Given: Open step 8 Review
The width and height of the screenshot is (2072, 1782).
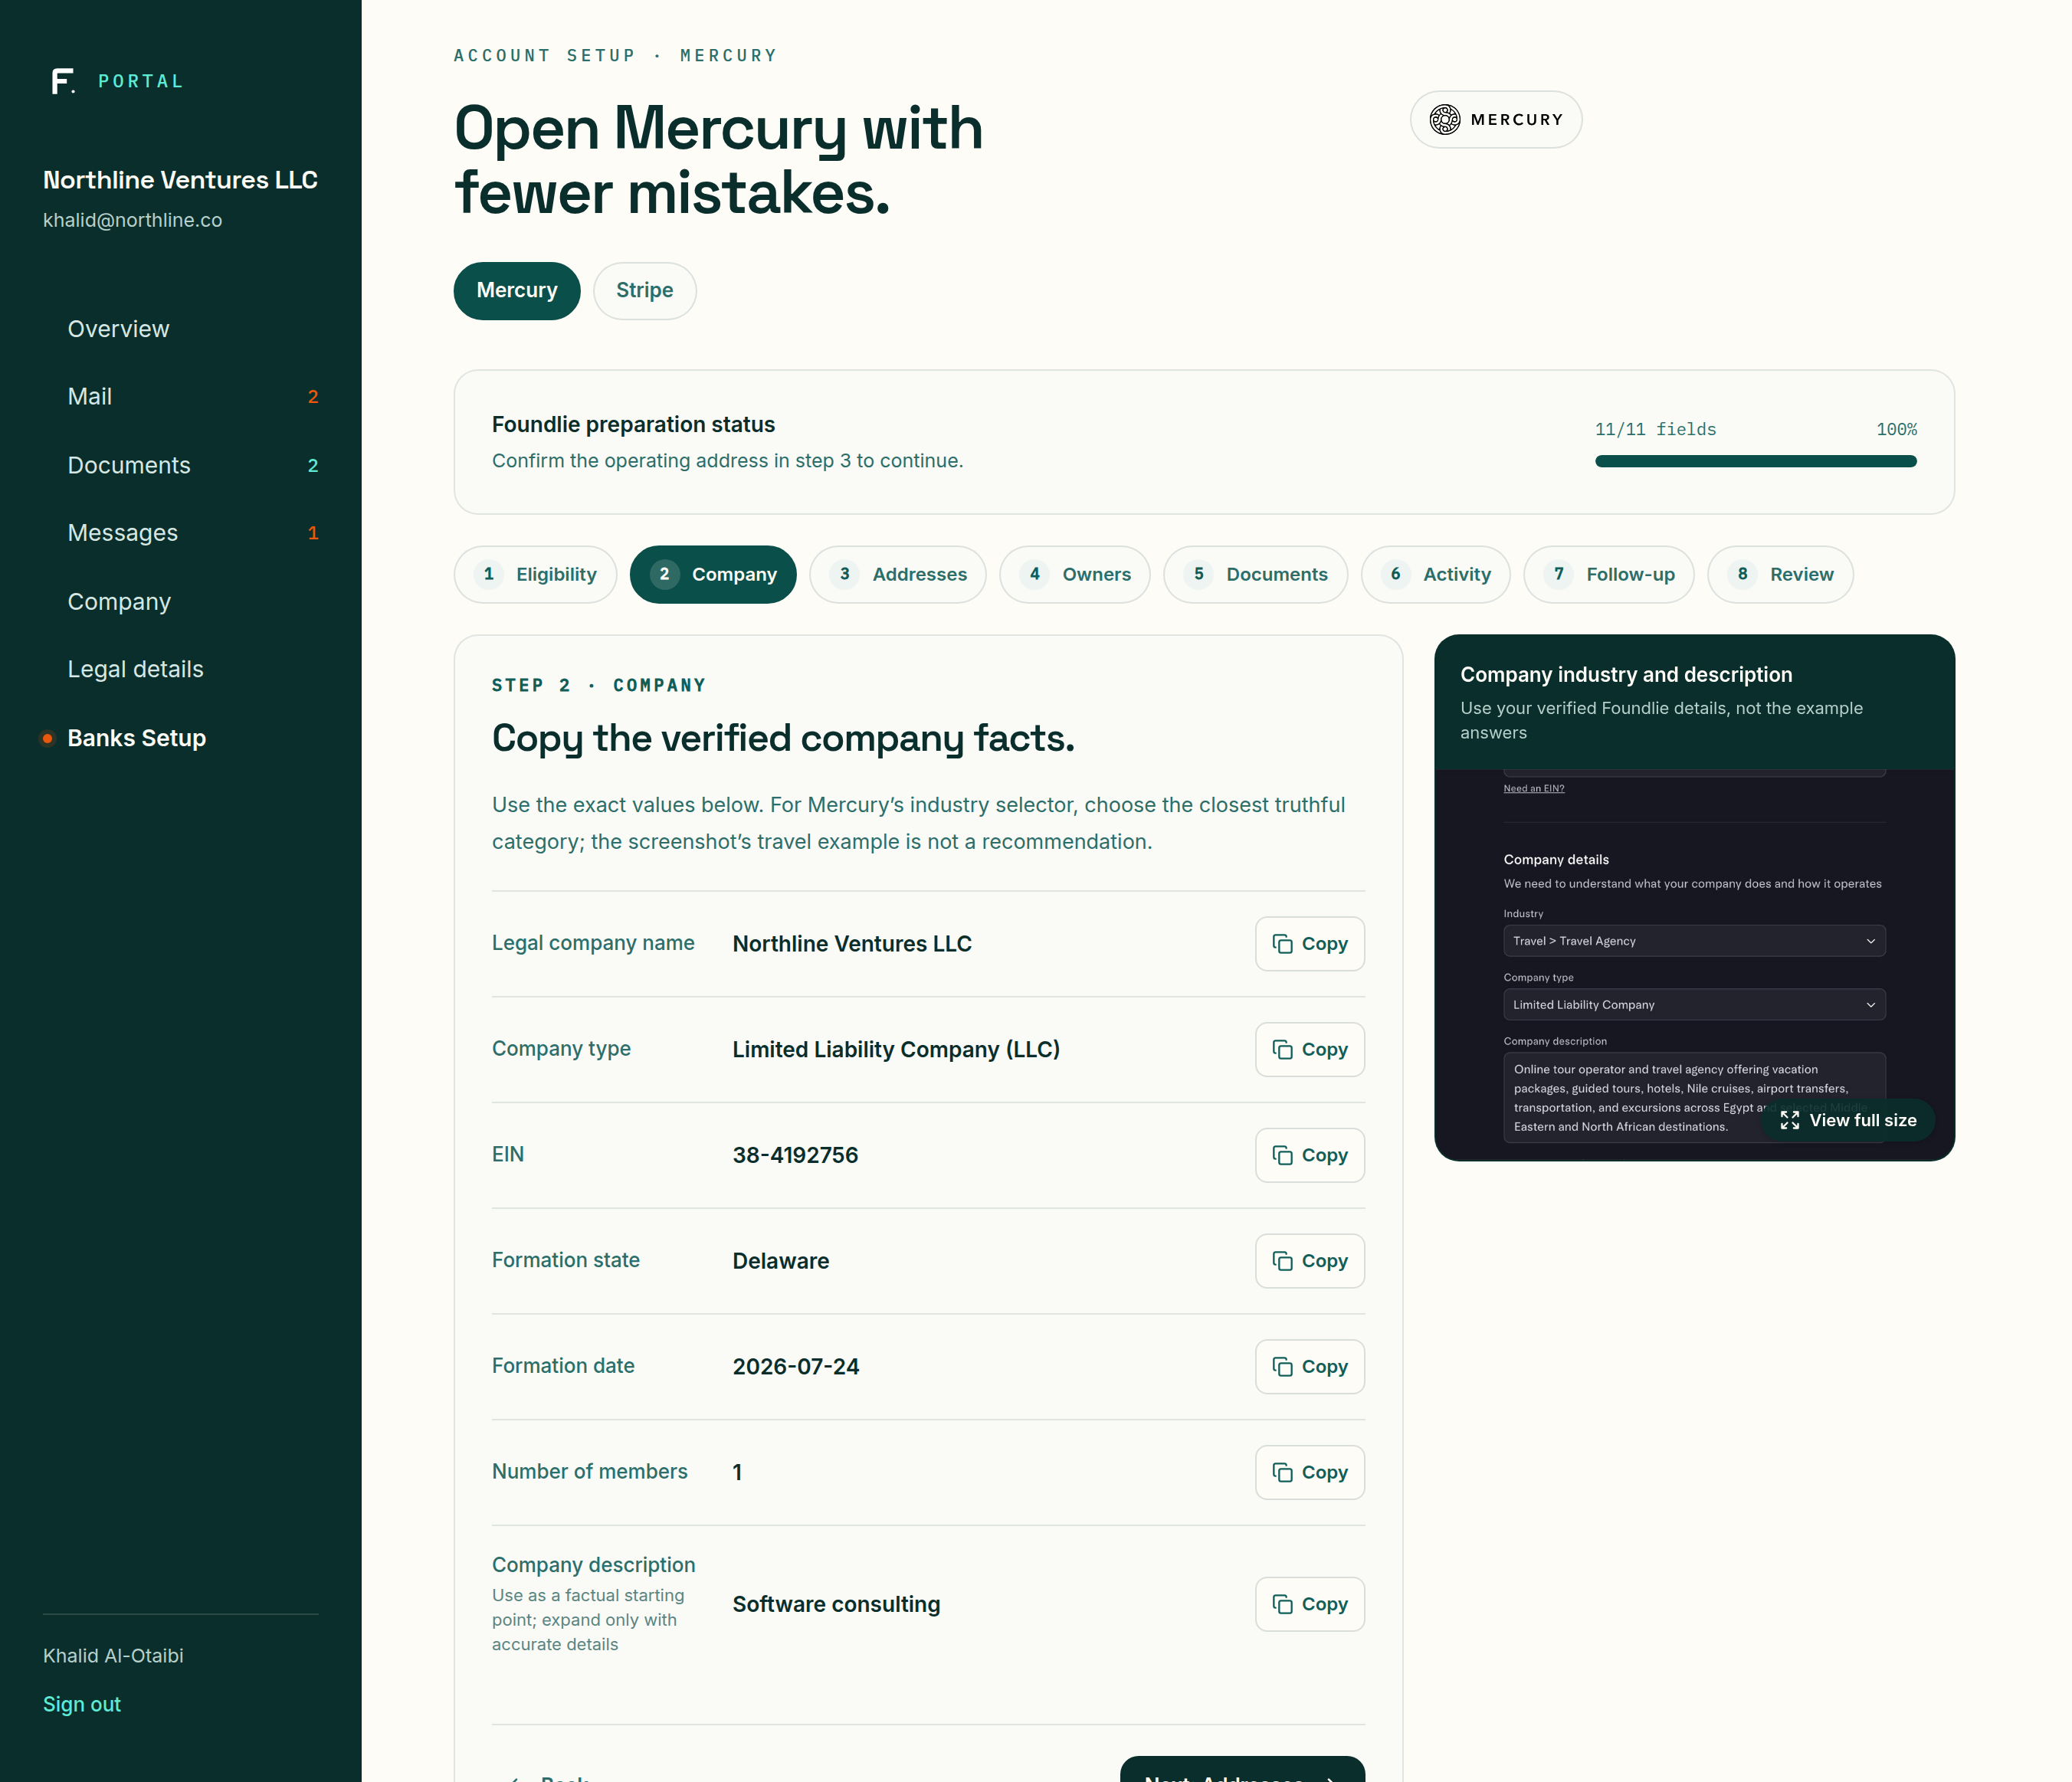Looking at the screenshot, I should tap(1780, 574).
